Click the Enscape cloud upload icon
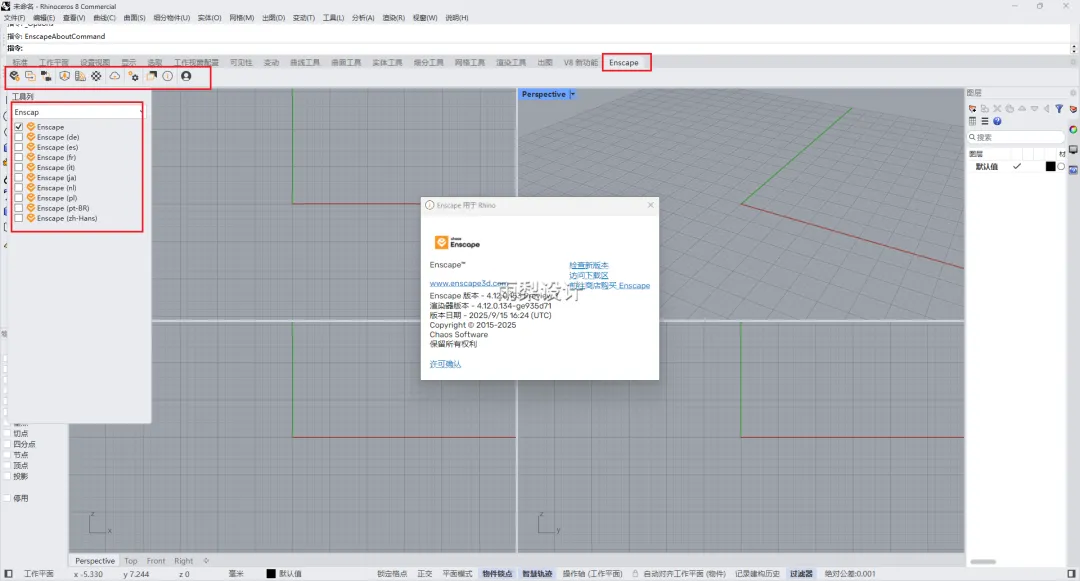Screen dimensions: 1080x581 (x=114, y=76)
